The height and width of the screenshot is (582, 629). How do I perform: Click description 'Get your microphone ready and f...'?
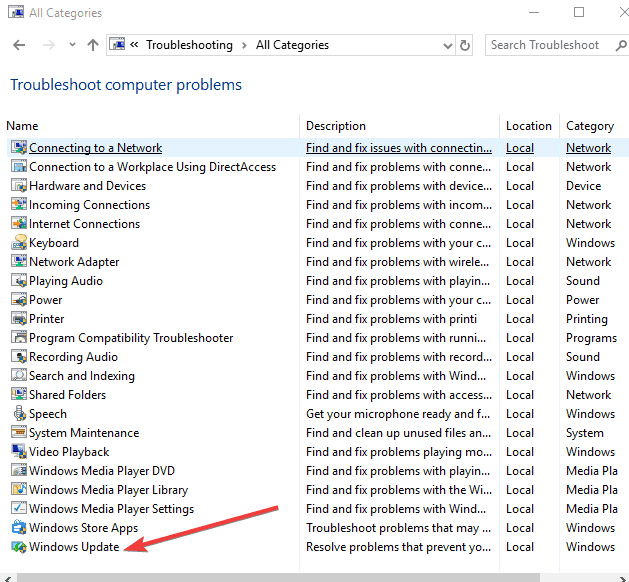[398, 414]
